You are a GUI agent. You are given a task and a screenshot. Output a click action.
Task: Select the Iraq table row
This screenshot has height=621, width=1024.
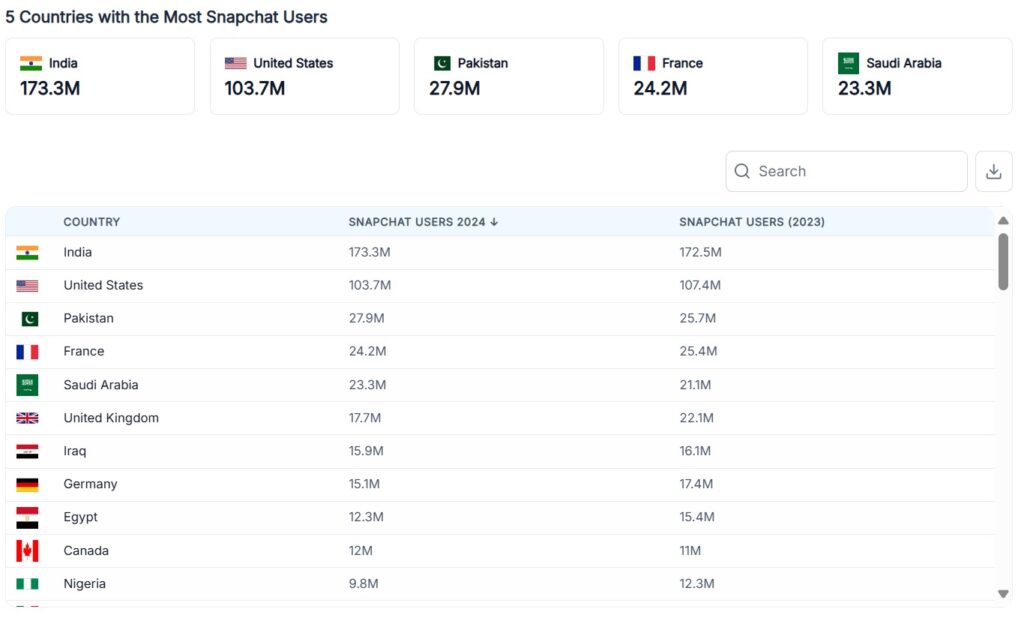point(500,451)
